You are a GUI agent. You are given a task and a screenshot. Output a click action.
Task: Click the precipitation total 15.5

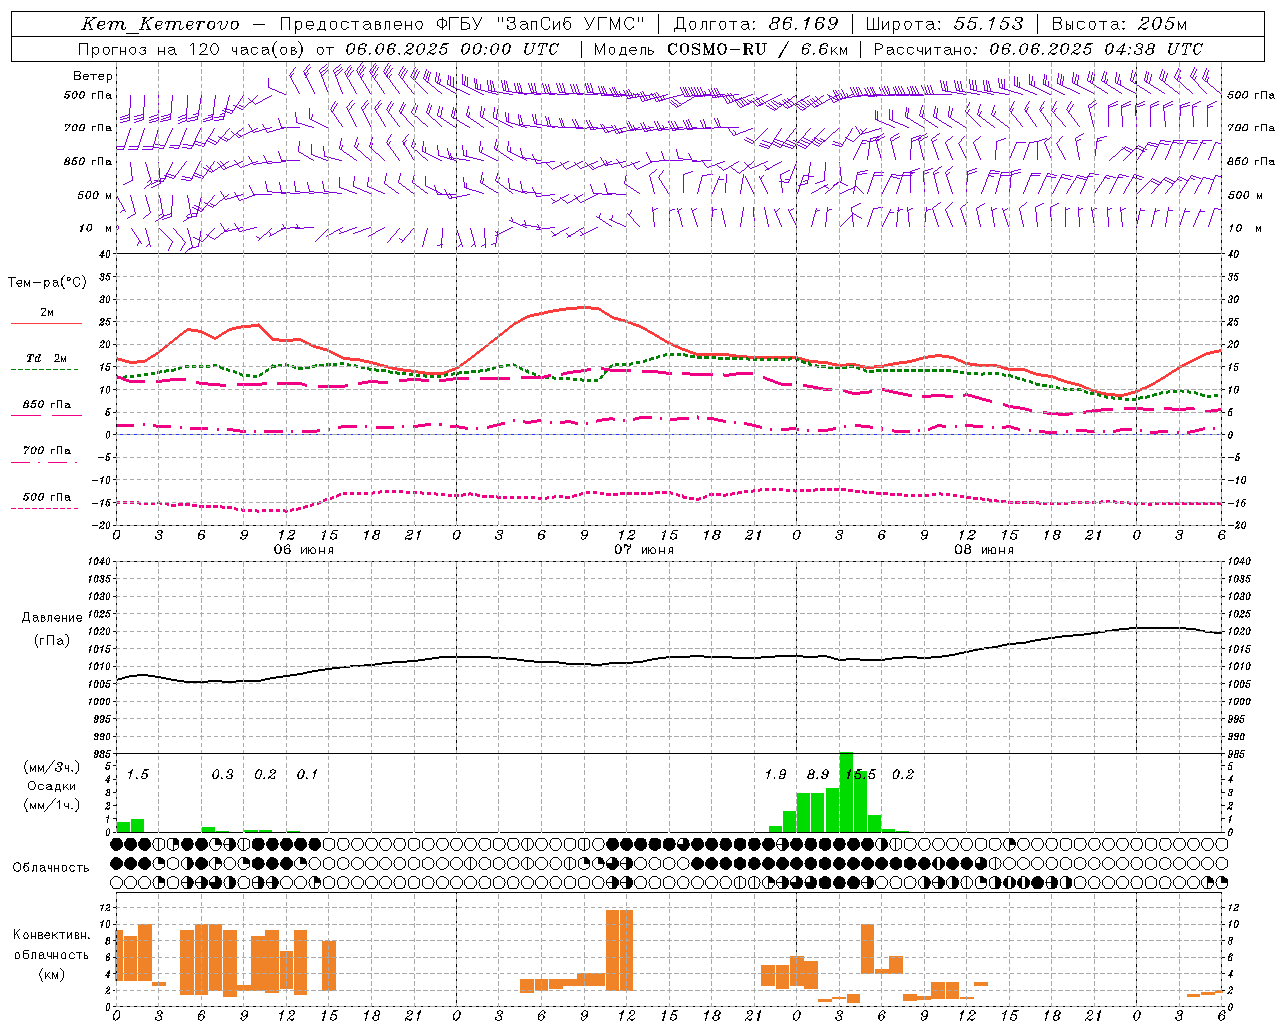(861, 774)
